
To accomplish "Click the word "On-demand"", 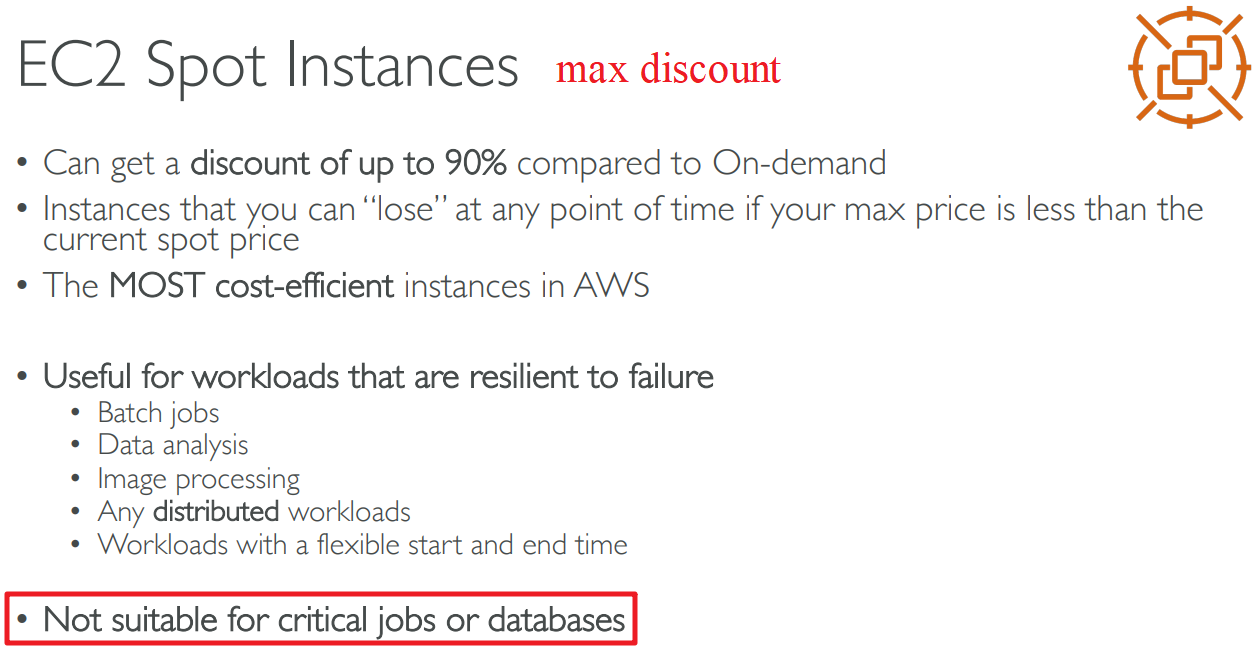I will tap(799, 162).
